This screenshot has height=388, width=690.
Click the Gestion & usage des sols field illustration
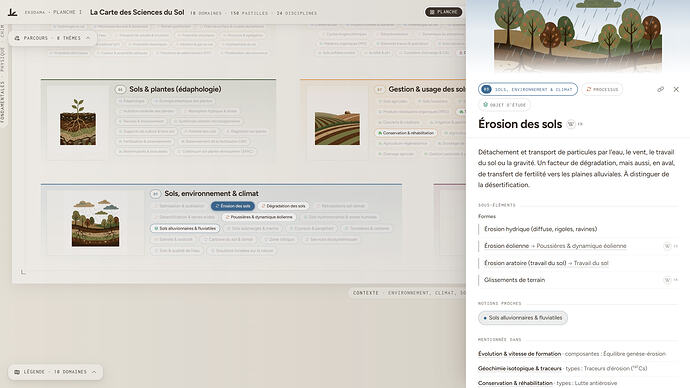[338, 128]
